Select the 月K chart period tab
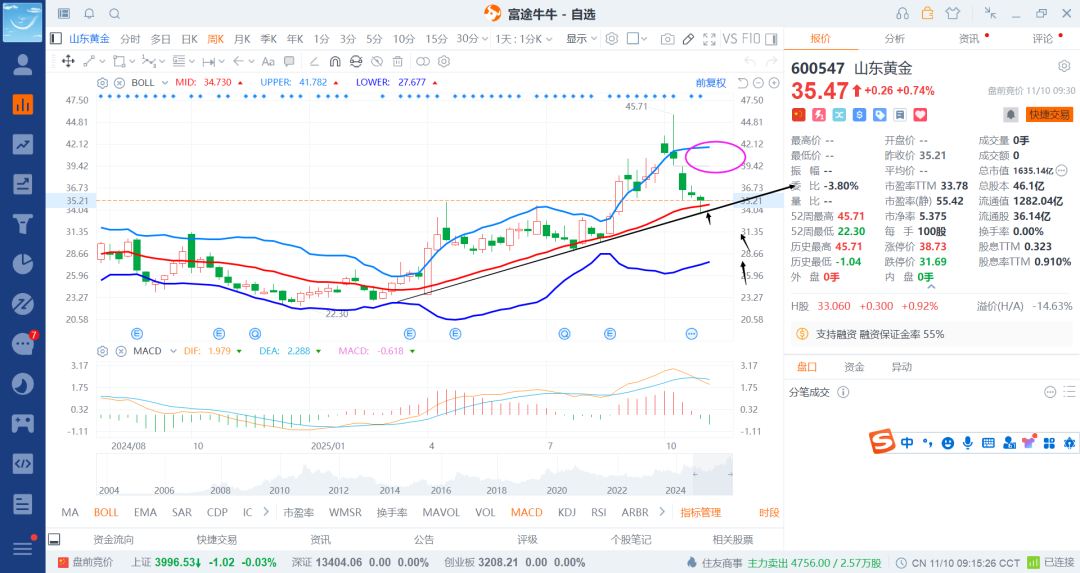 242,39
